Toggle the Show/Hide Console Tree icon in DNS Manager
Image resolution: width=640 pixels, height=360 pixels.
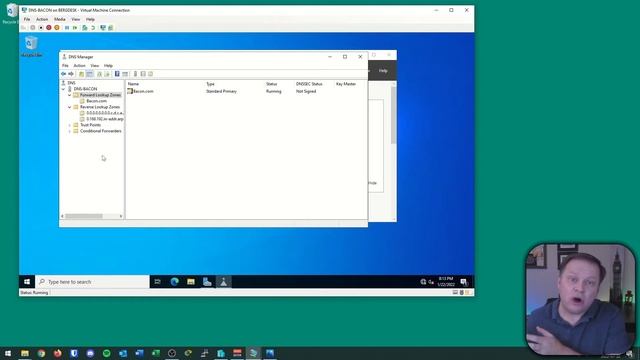point(90,74)
